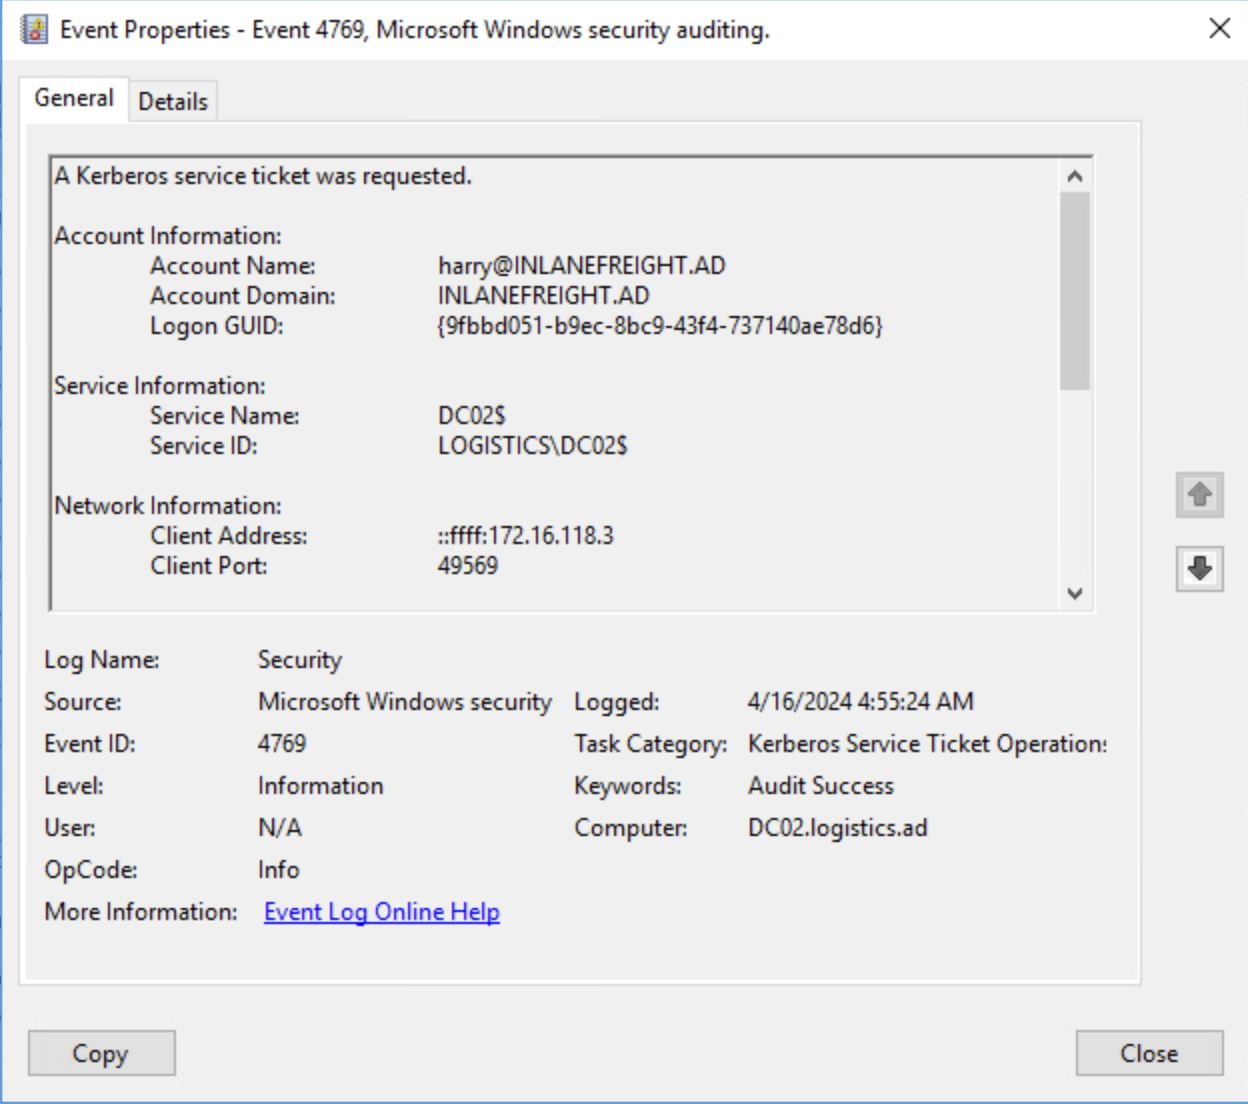
Task: Click the Kerberos Service Ticket Operation task category
Action: click(927, 744)
